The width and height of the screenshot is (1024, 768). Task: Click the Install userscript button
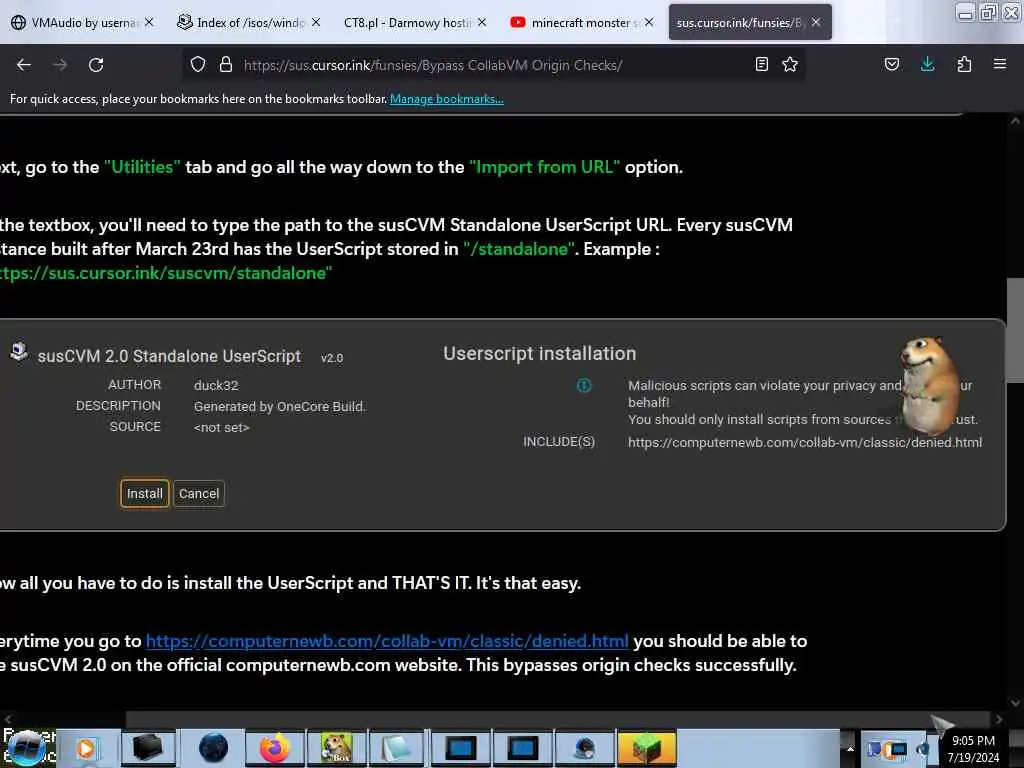tap(144, 494)
